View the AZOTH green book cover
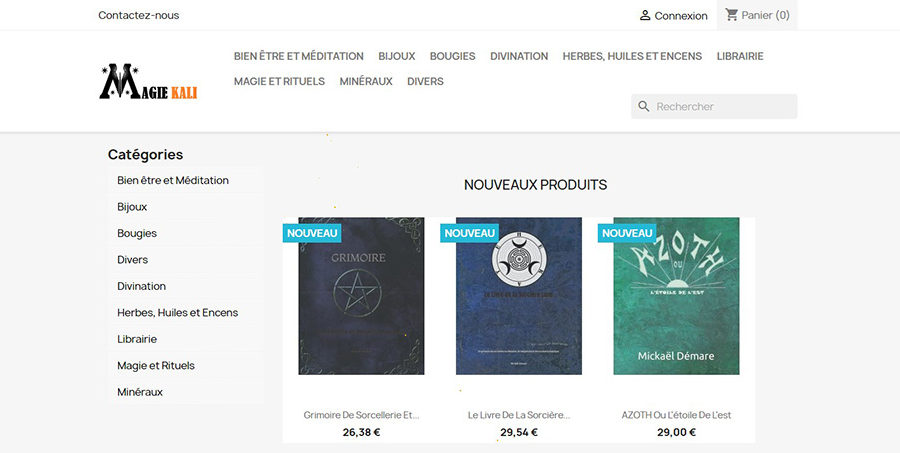Screen dimensions: 900x453 tap(676, 296)
